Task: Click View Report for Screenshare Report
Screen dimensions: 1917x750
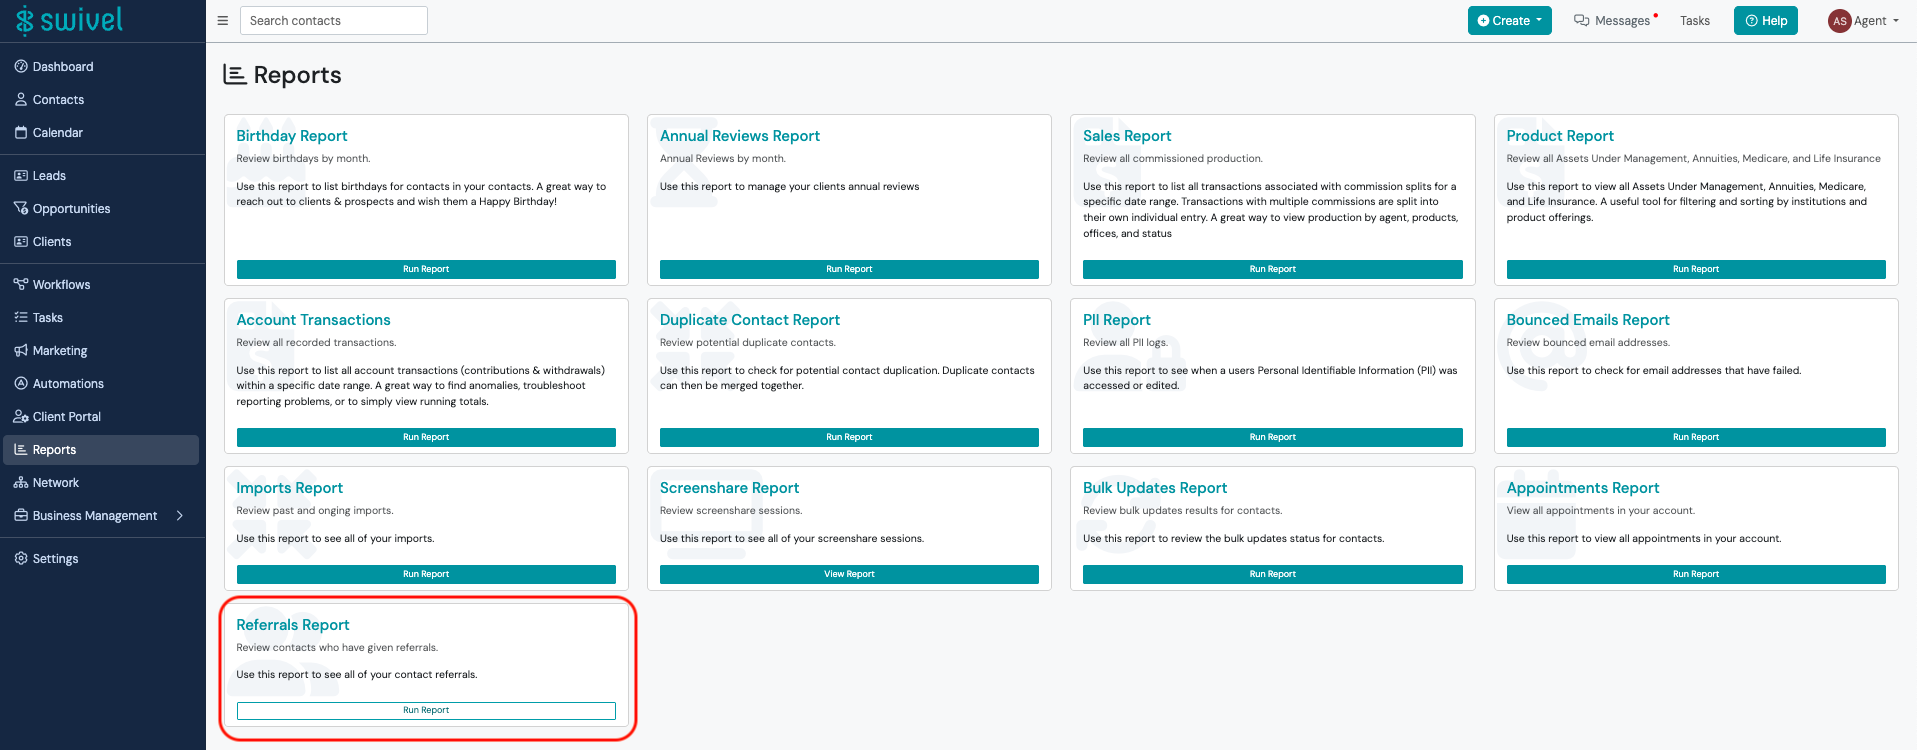Action: pyautogui.click(x=849, y=575)
